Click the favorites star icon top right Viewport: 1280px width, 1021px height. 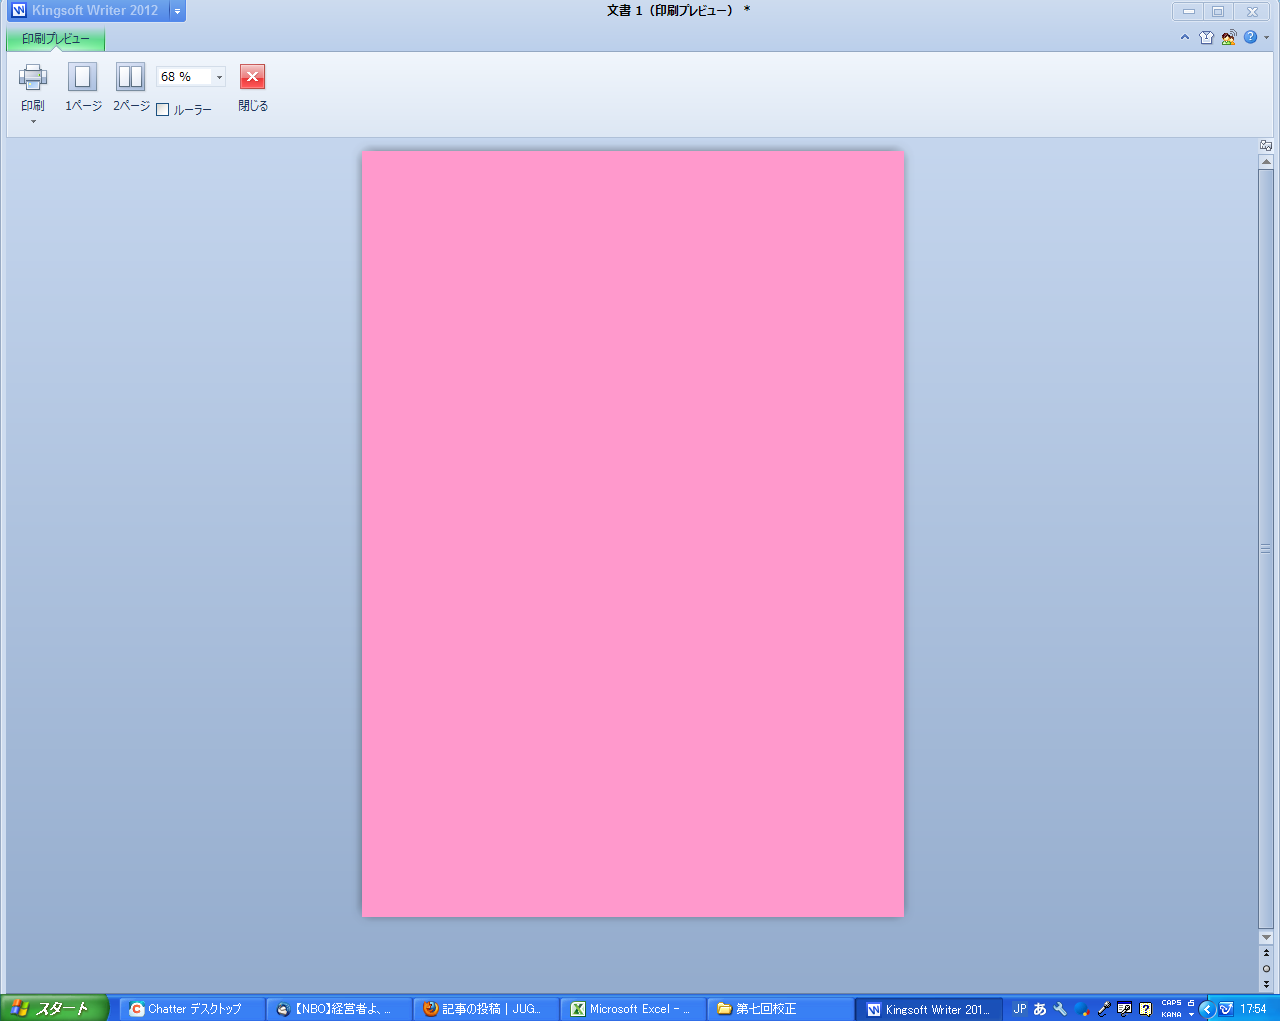(1207, 37)
